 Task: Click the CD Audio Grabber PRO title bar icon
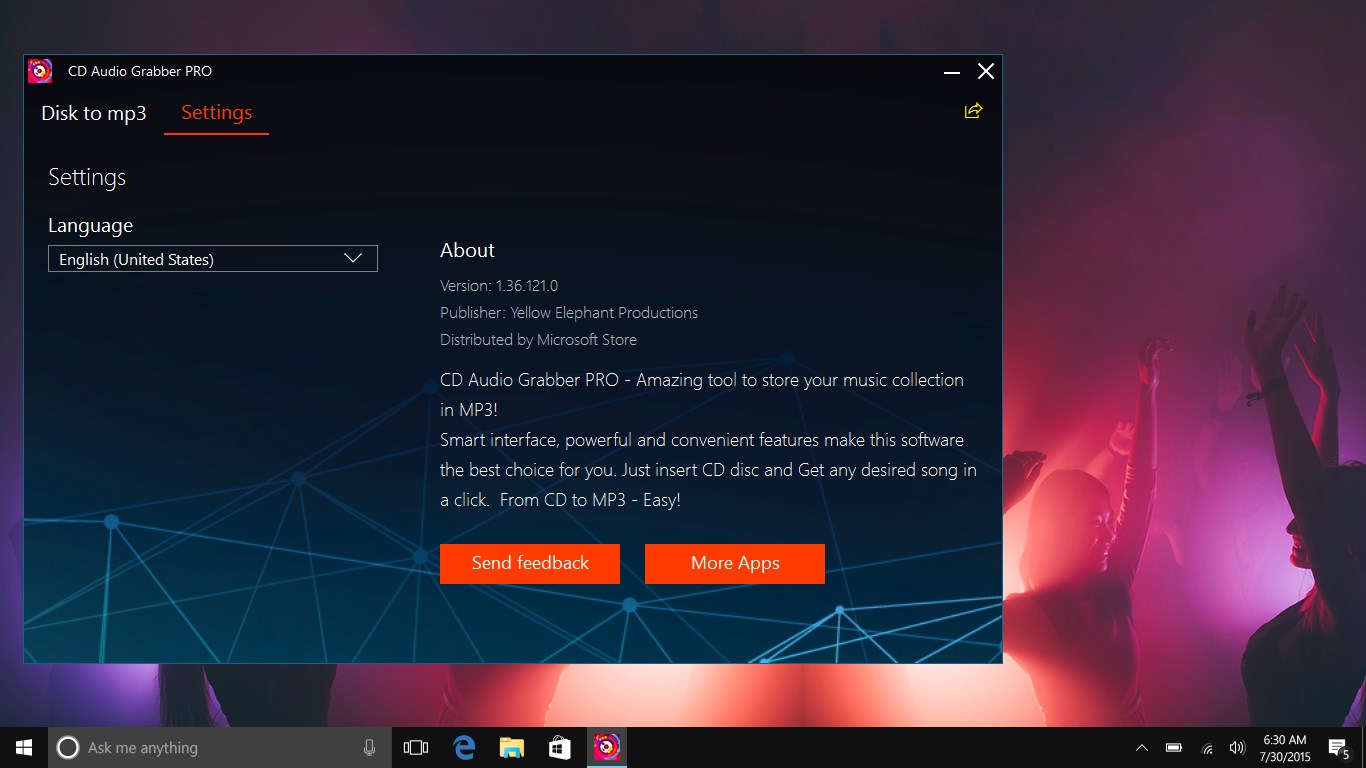point(39,71)
